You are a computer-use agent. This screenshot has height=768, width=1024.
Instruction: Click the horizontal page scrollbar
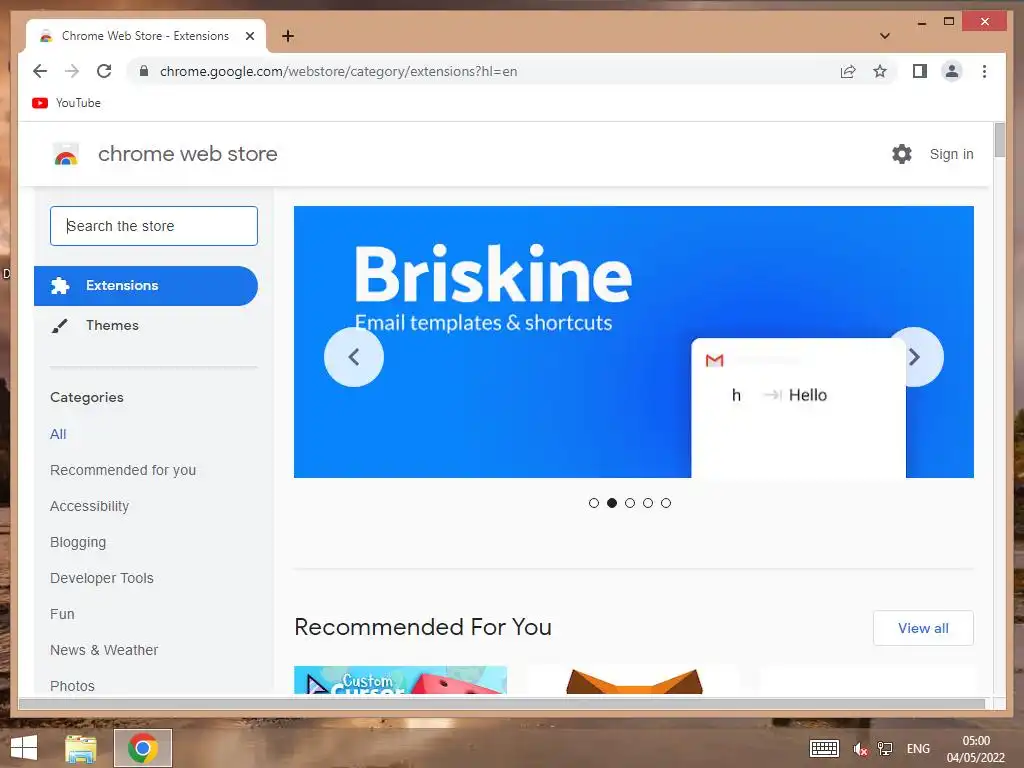pos(502,703)
